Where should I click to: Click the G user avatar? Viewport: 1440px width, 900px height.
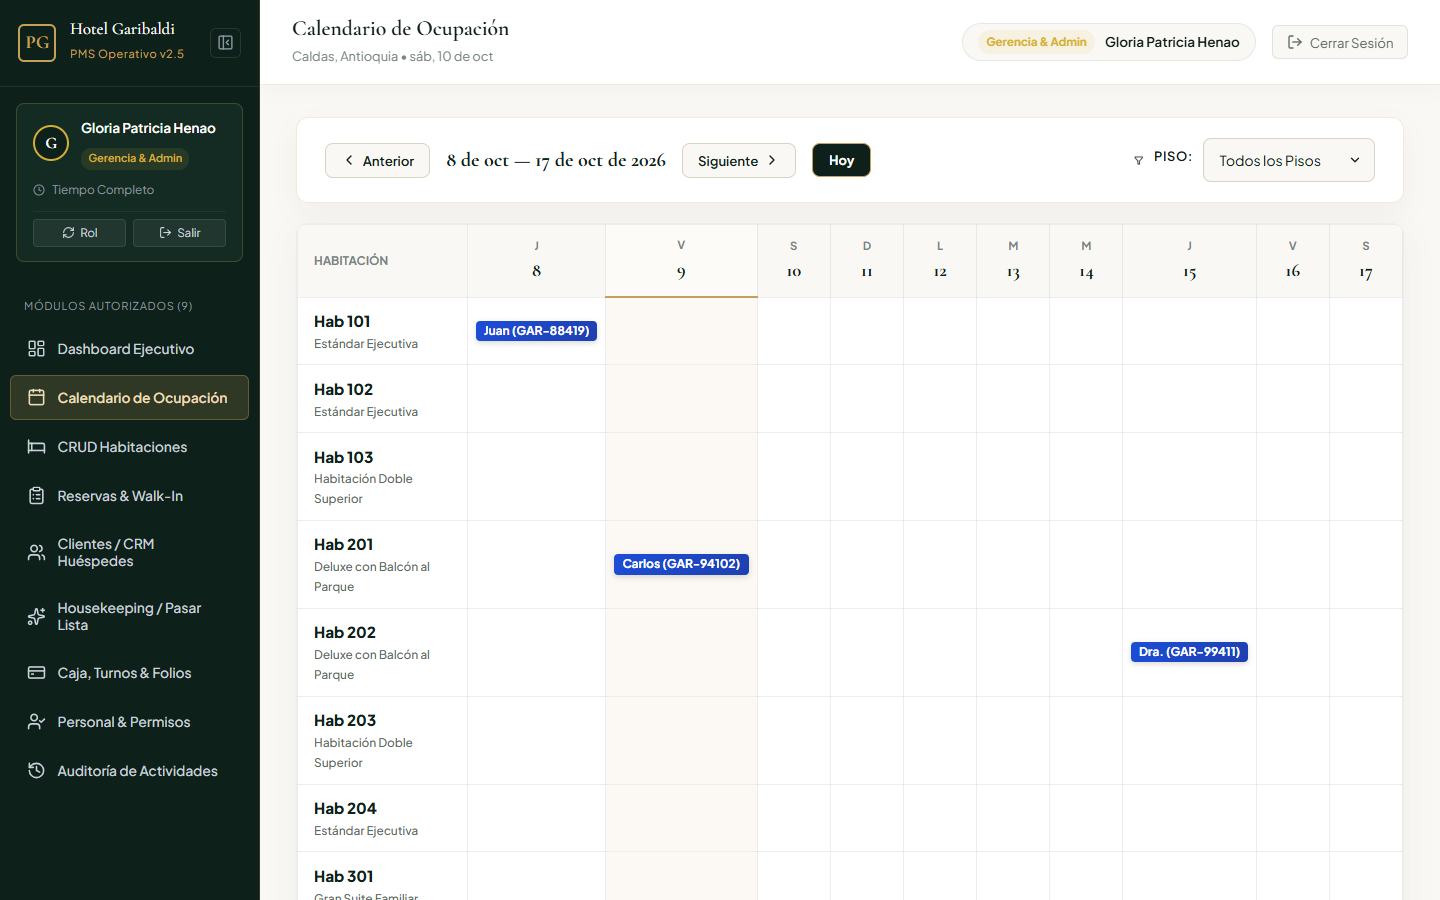pyautogui.click(x=51, y=143)
